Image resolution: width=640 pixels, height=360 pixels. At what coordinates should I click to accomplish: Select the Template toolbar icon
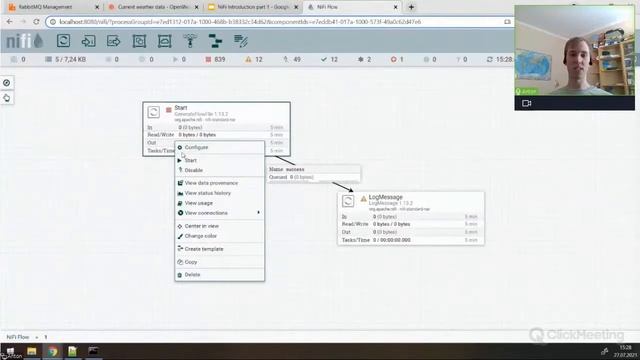[x=215, y=41]
